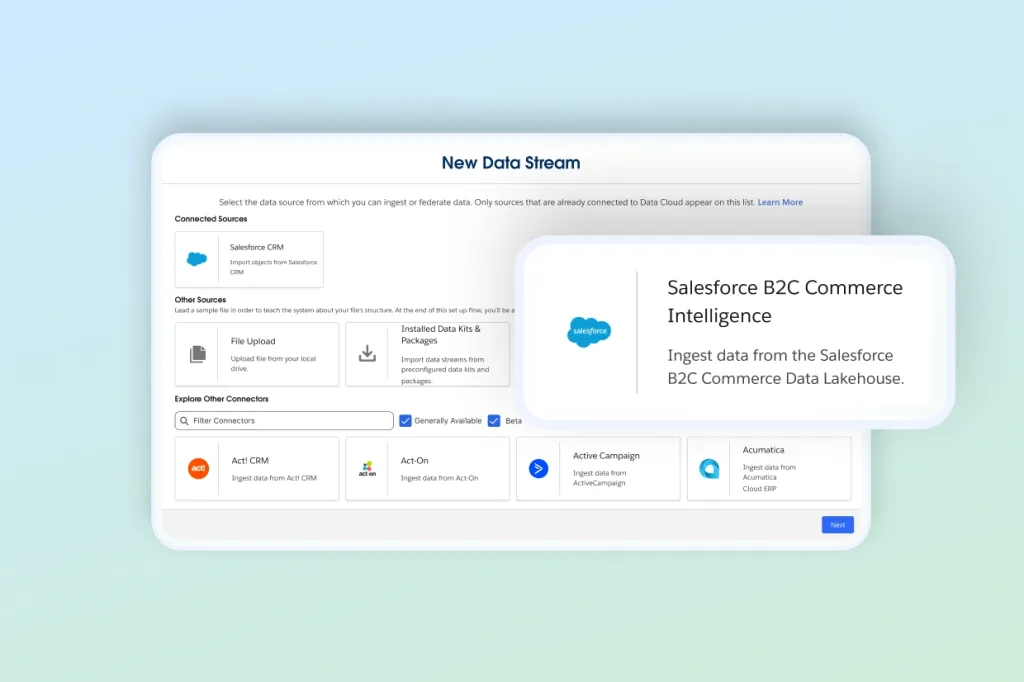Click the Active Campaign blue arrow icon
1024x682 pixels.
coord(539,468)
